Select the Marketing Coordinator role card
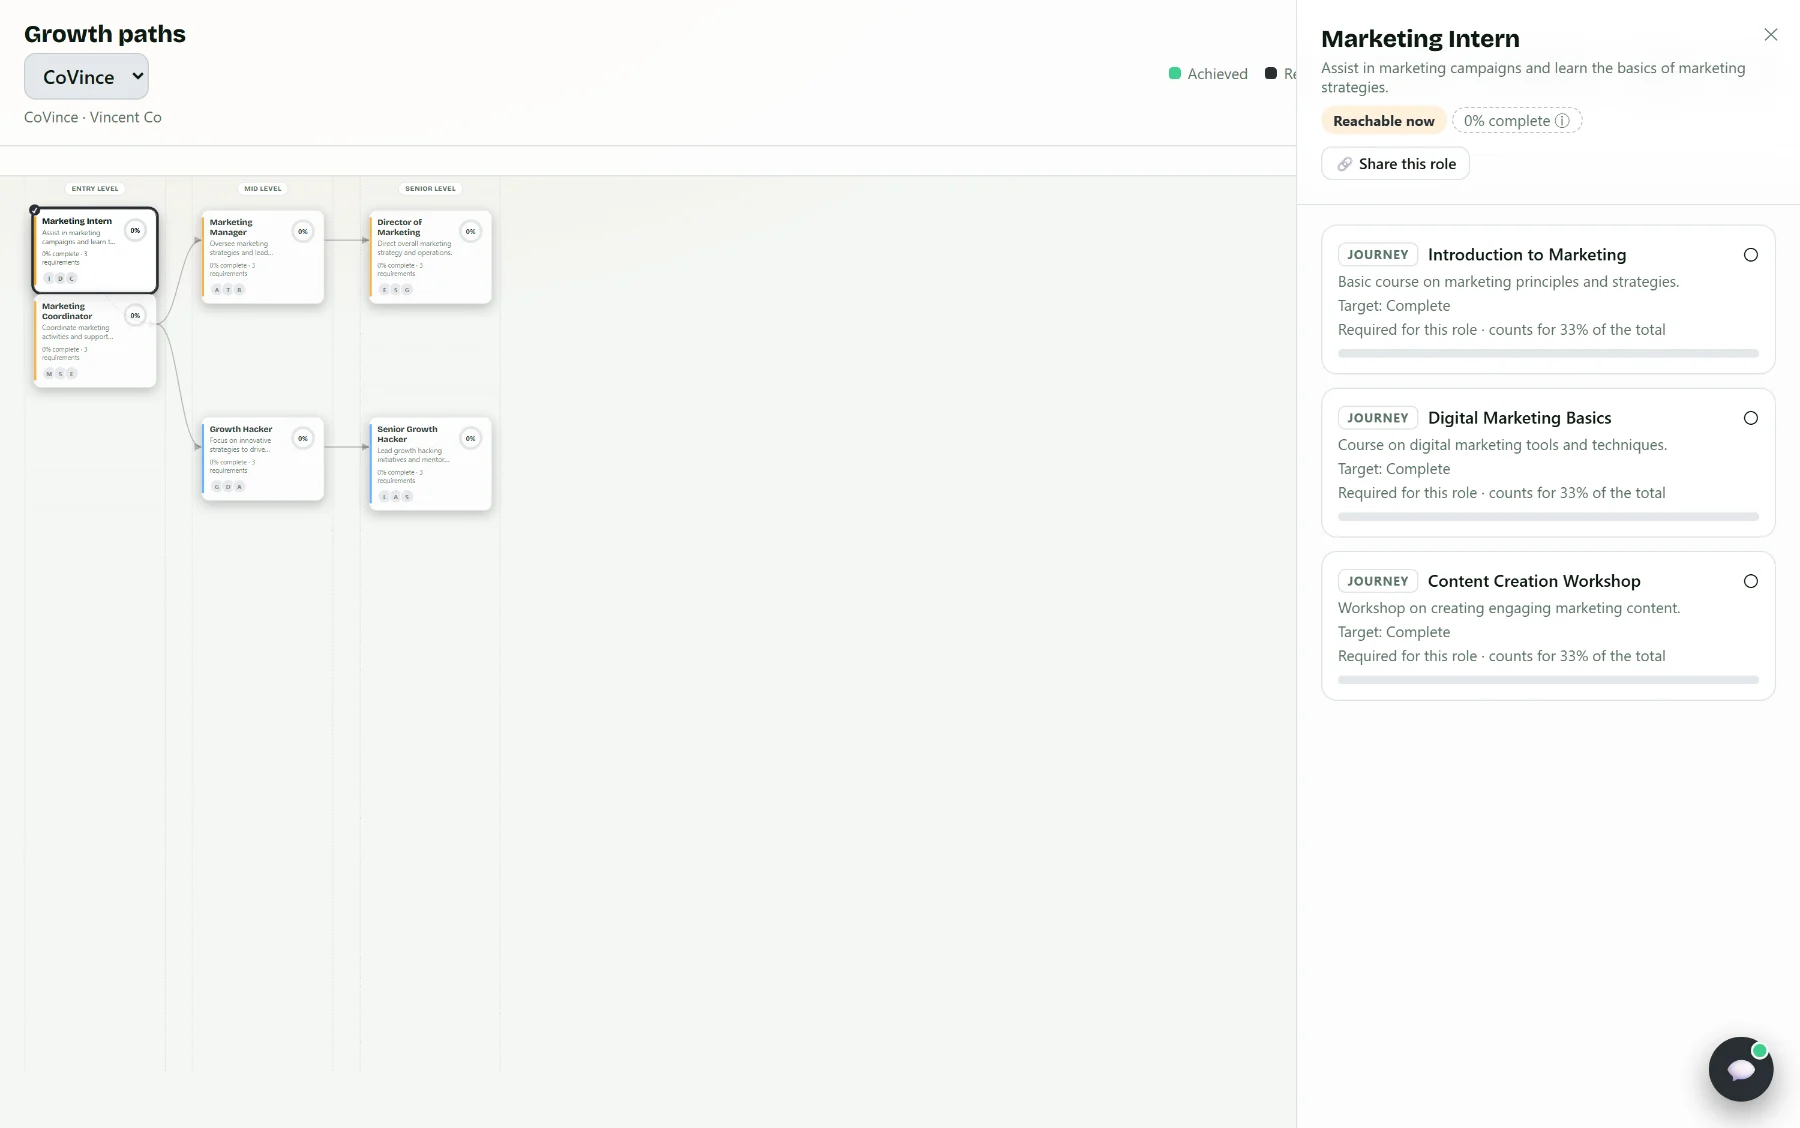The height and width of the screenshot is (1128, 1800). [x=95, y=340]
